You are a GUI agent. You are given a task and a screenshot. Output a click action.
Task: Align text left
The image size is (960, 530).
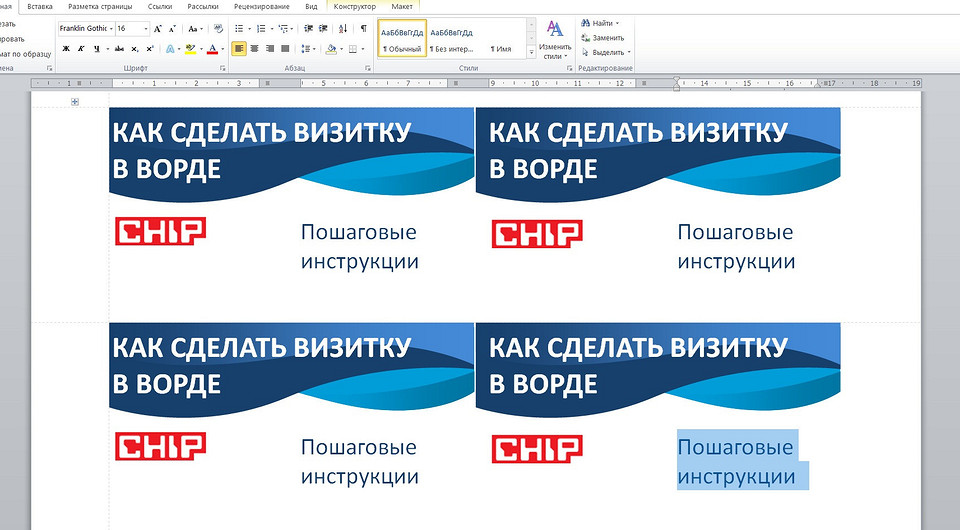point(239,49)
